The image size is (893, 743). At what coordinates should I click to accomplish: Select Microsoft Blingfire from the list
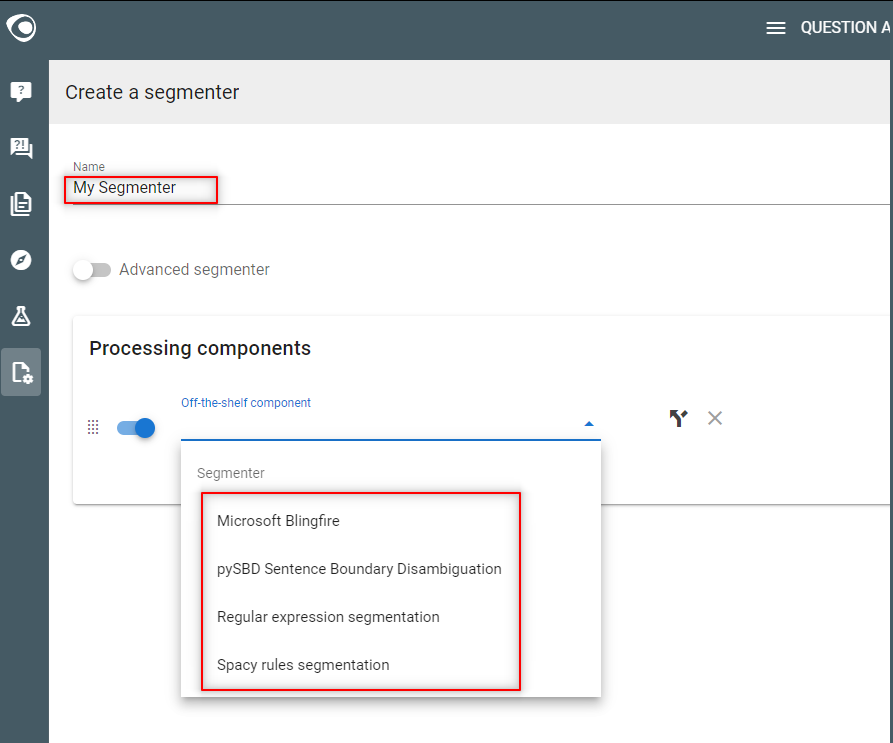click(x=277, y=521)
